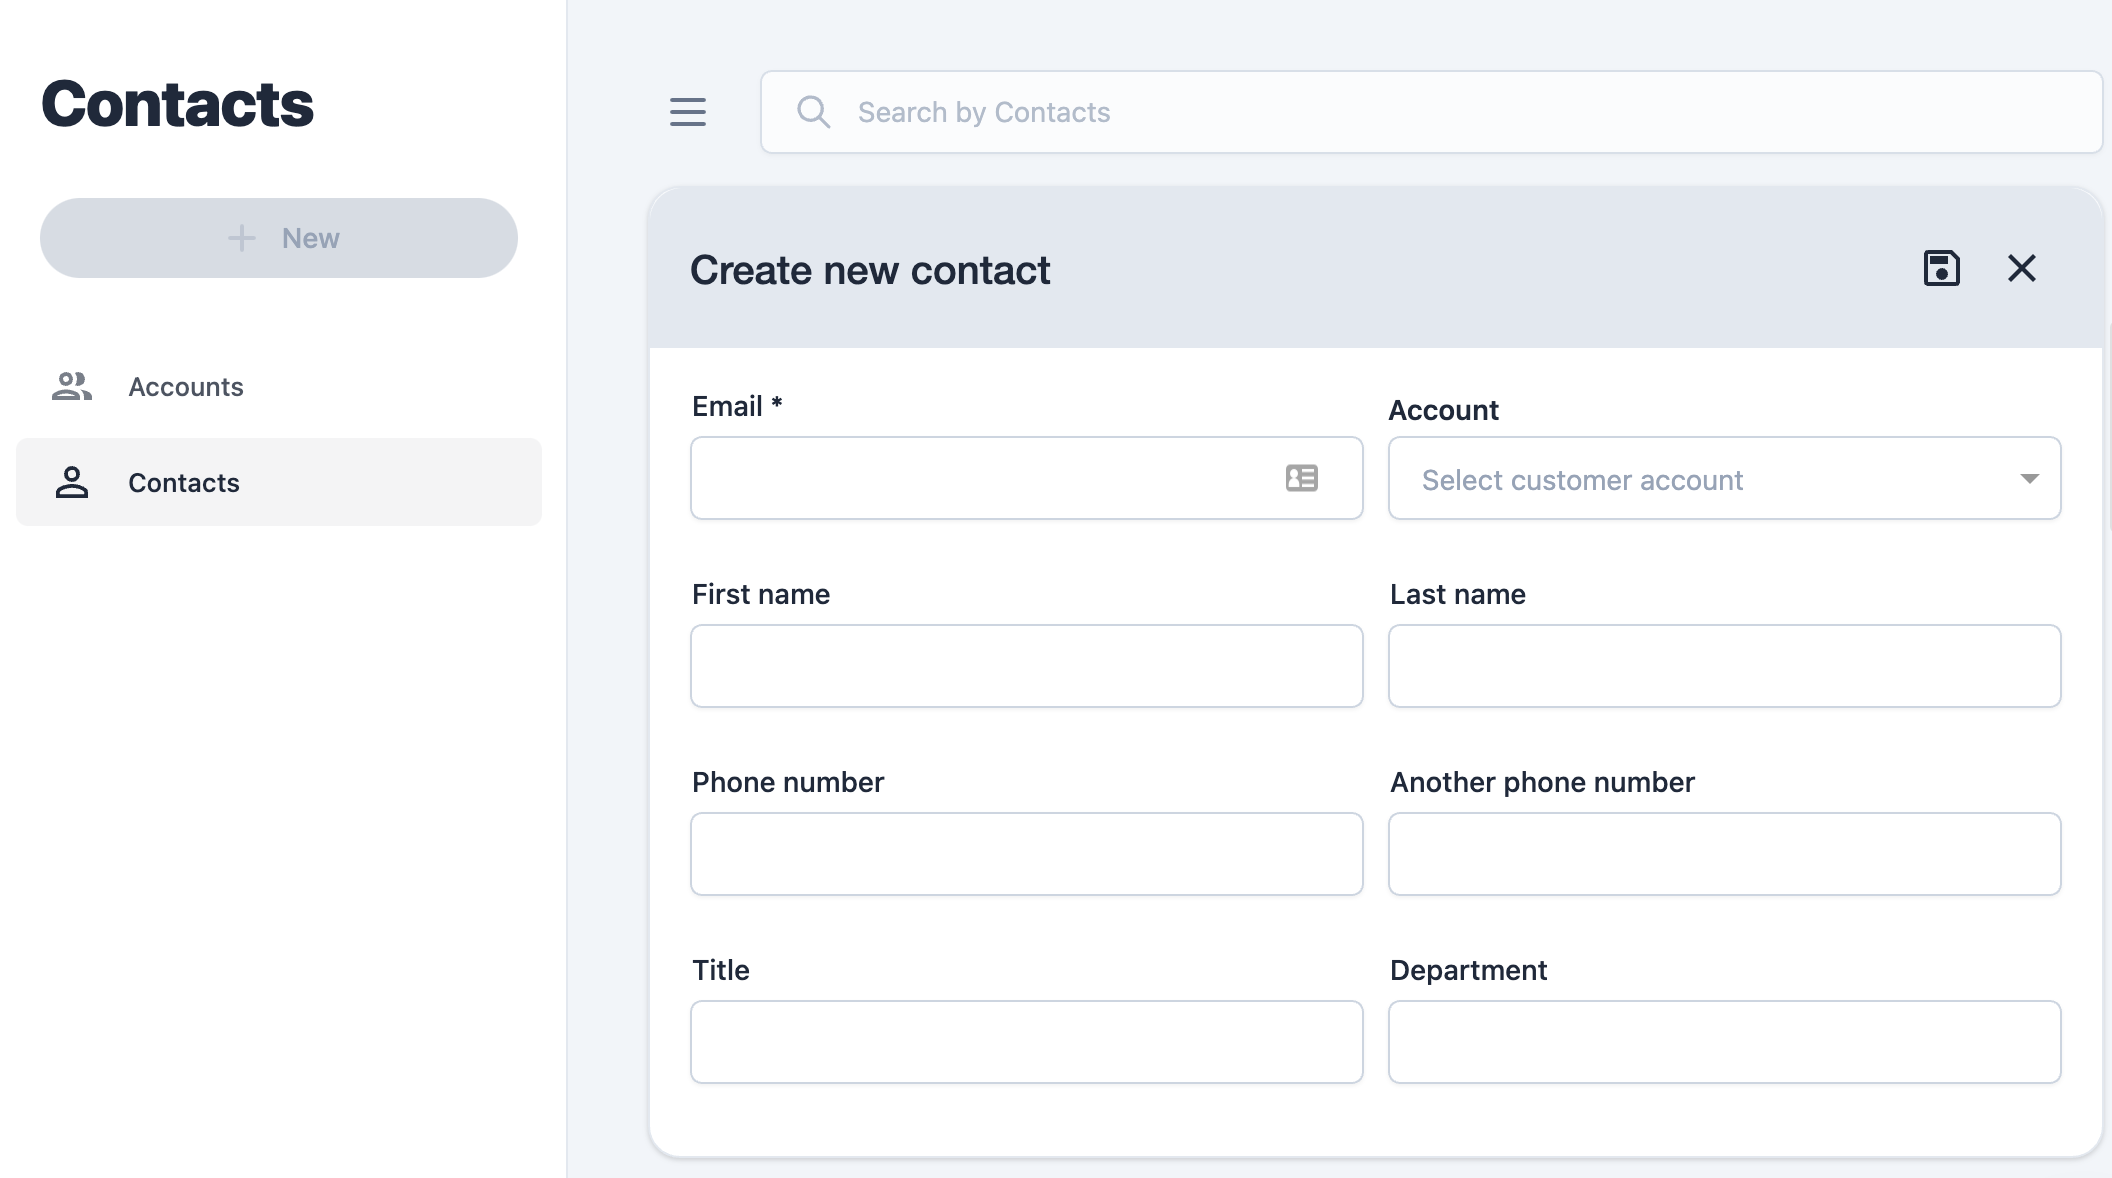
Task: Close the Create new contact panel
Action: pos(2022,268)
